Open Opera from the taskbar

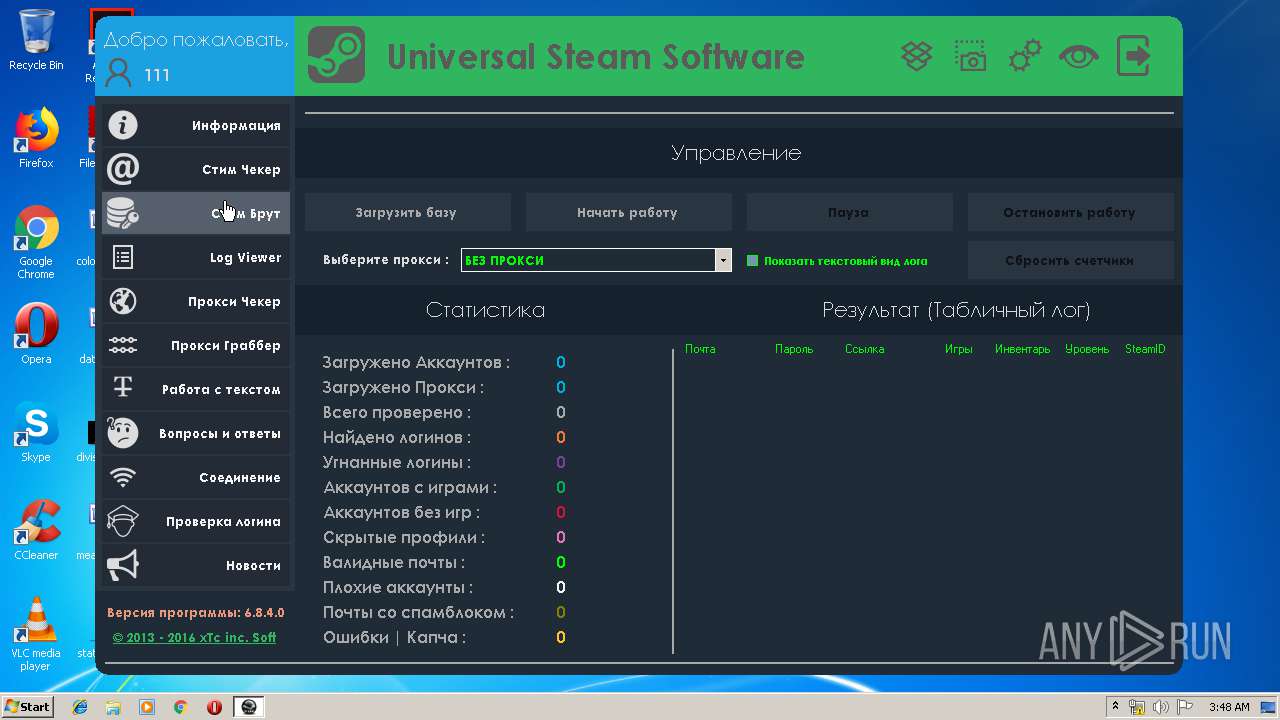214,707
